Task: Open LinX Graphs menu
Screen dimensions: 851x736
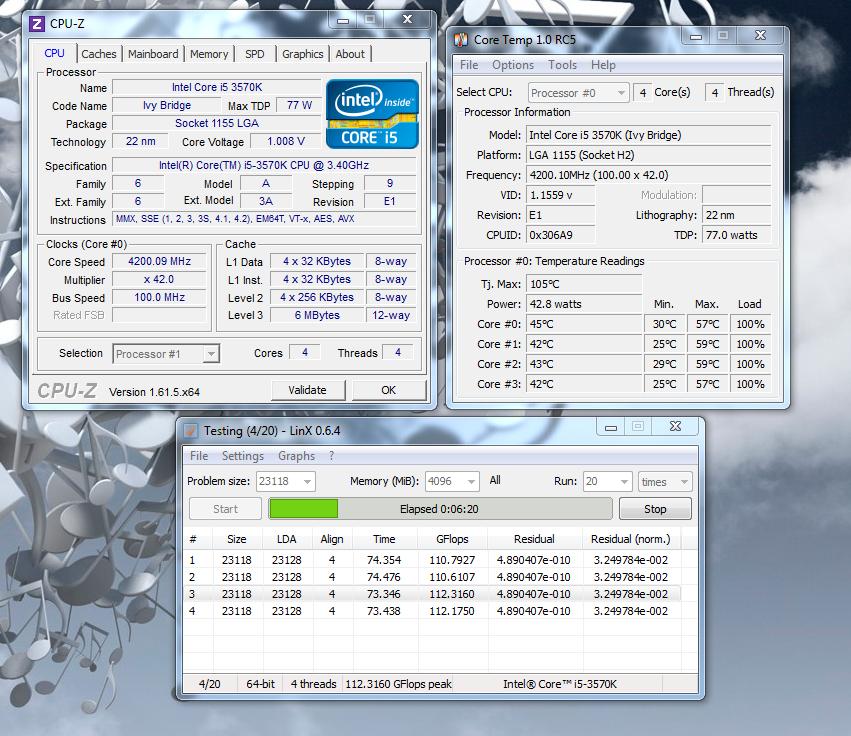Action: click(x=296, y=456)
